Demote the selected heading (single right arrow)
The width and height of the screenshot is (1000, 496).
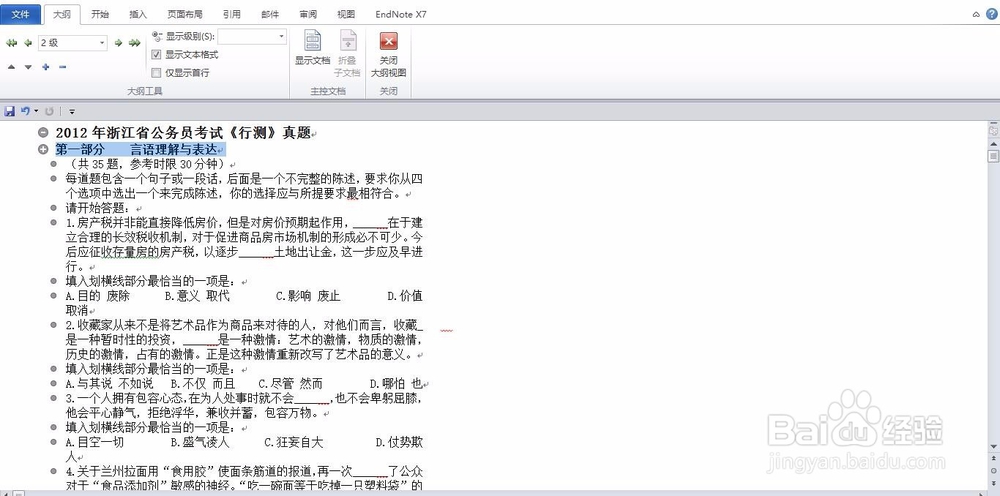118,43
